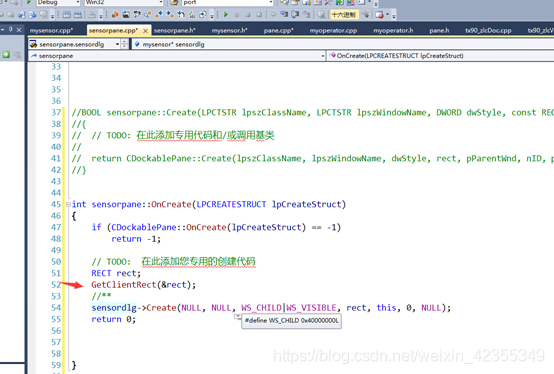Screen dimensions: 554x374
Task: Click the restart debugging icon
Action: [x=259, y=14]
